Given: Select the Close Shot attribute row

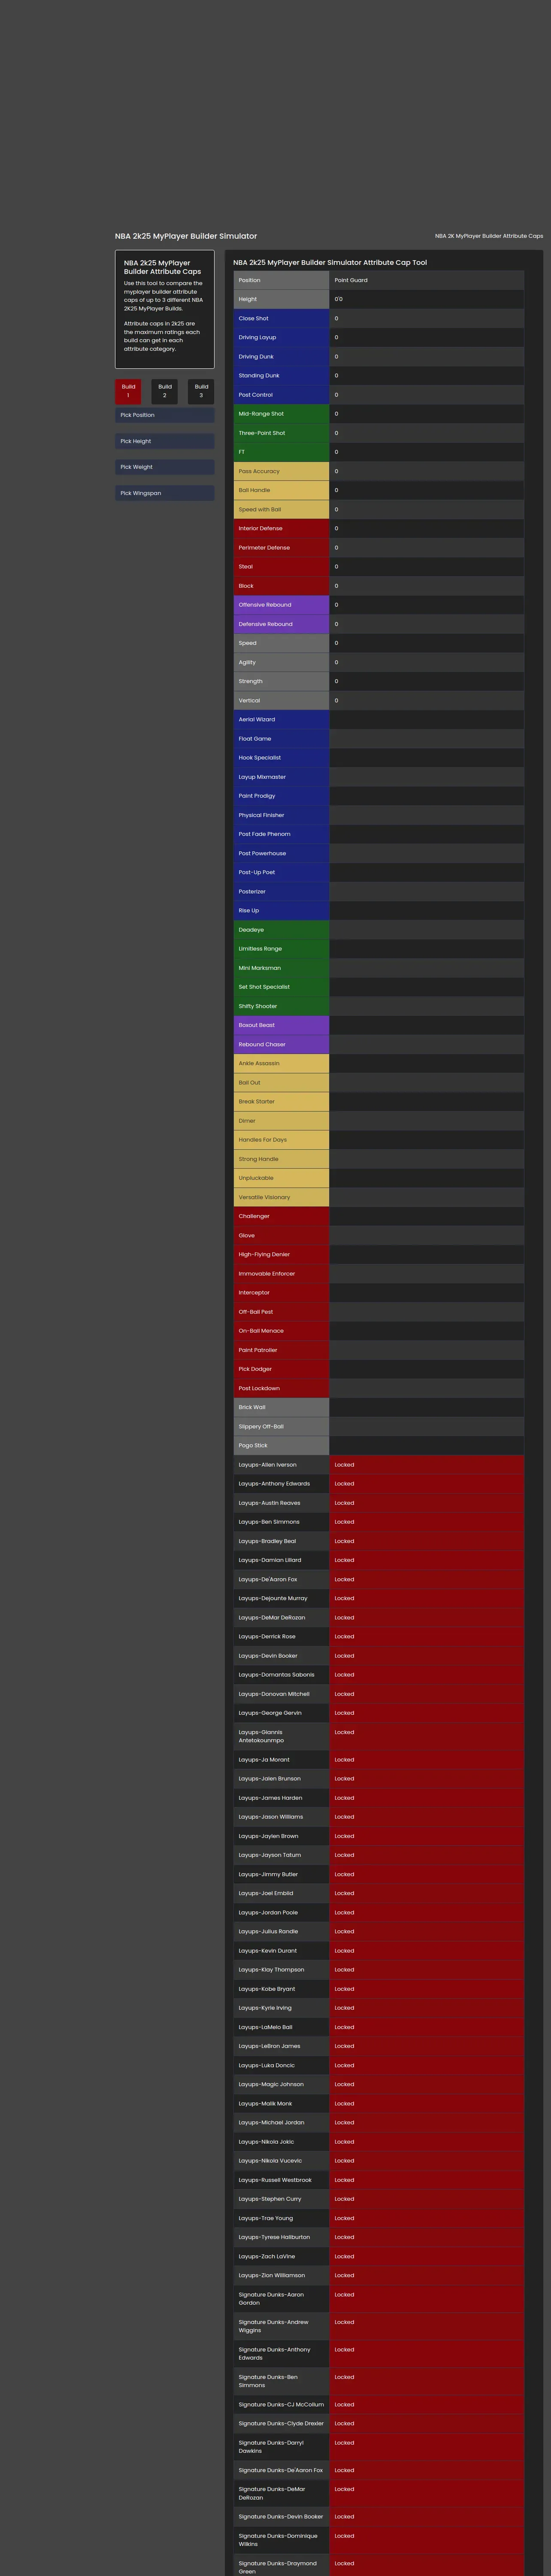Looking at the screenshot, I should pyautogui.click(x=379, y=318).
